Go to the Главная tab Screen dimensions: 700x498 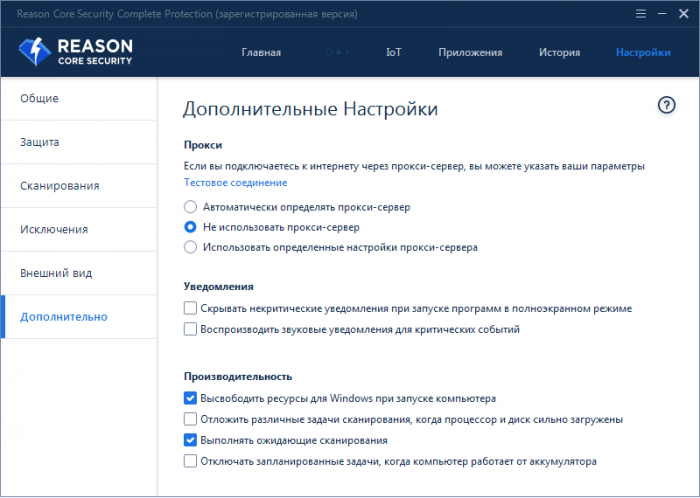(x=261, y=52)
